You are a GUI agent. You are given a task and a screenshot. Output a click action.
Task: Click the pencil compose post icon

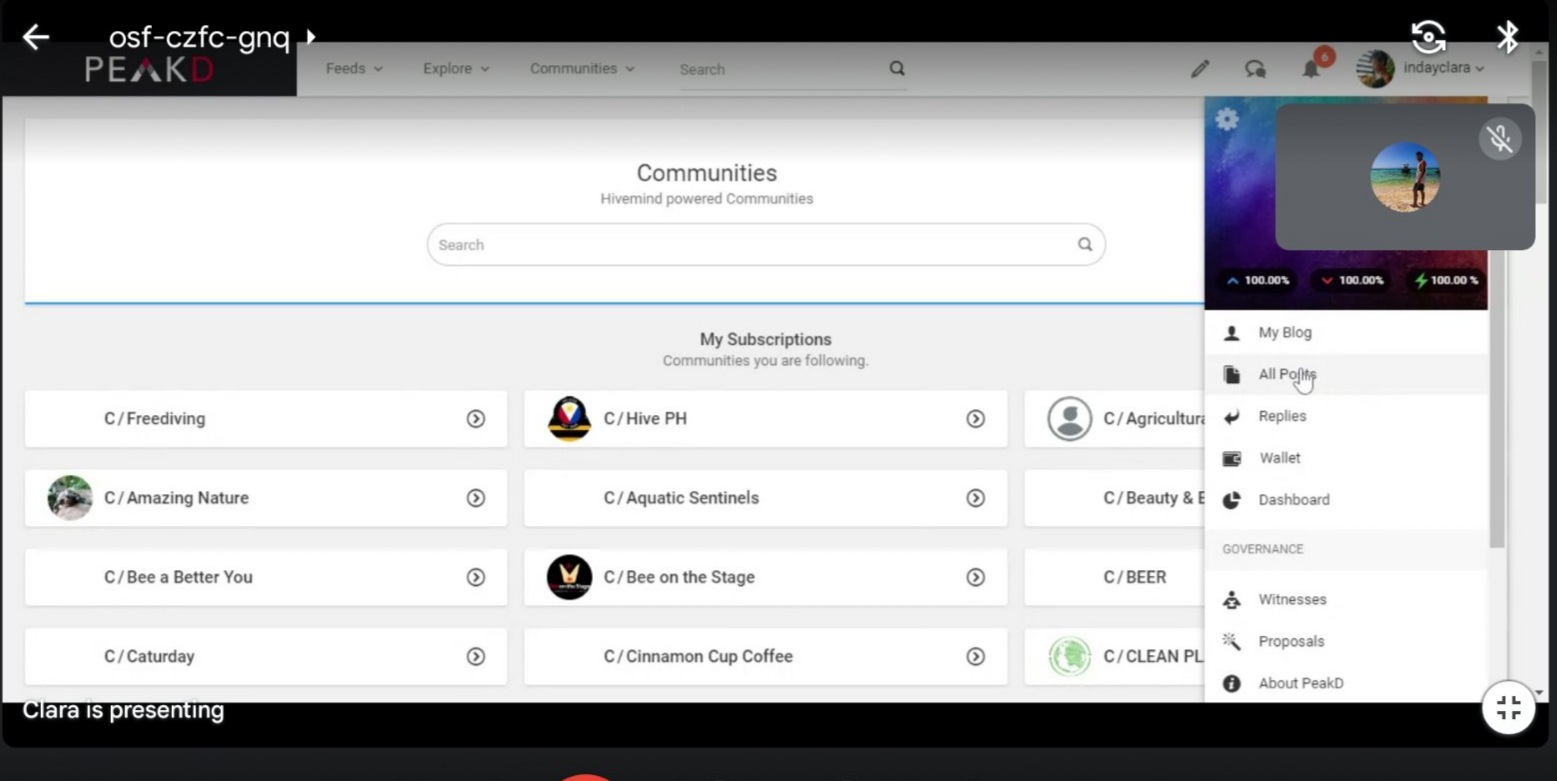1200,69
